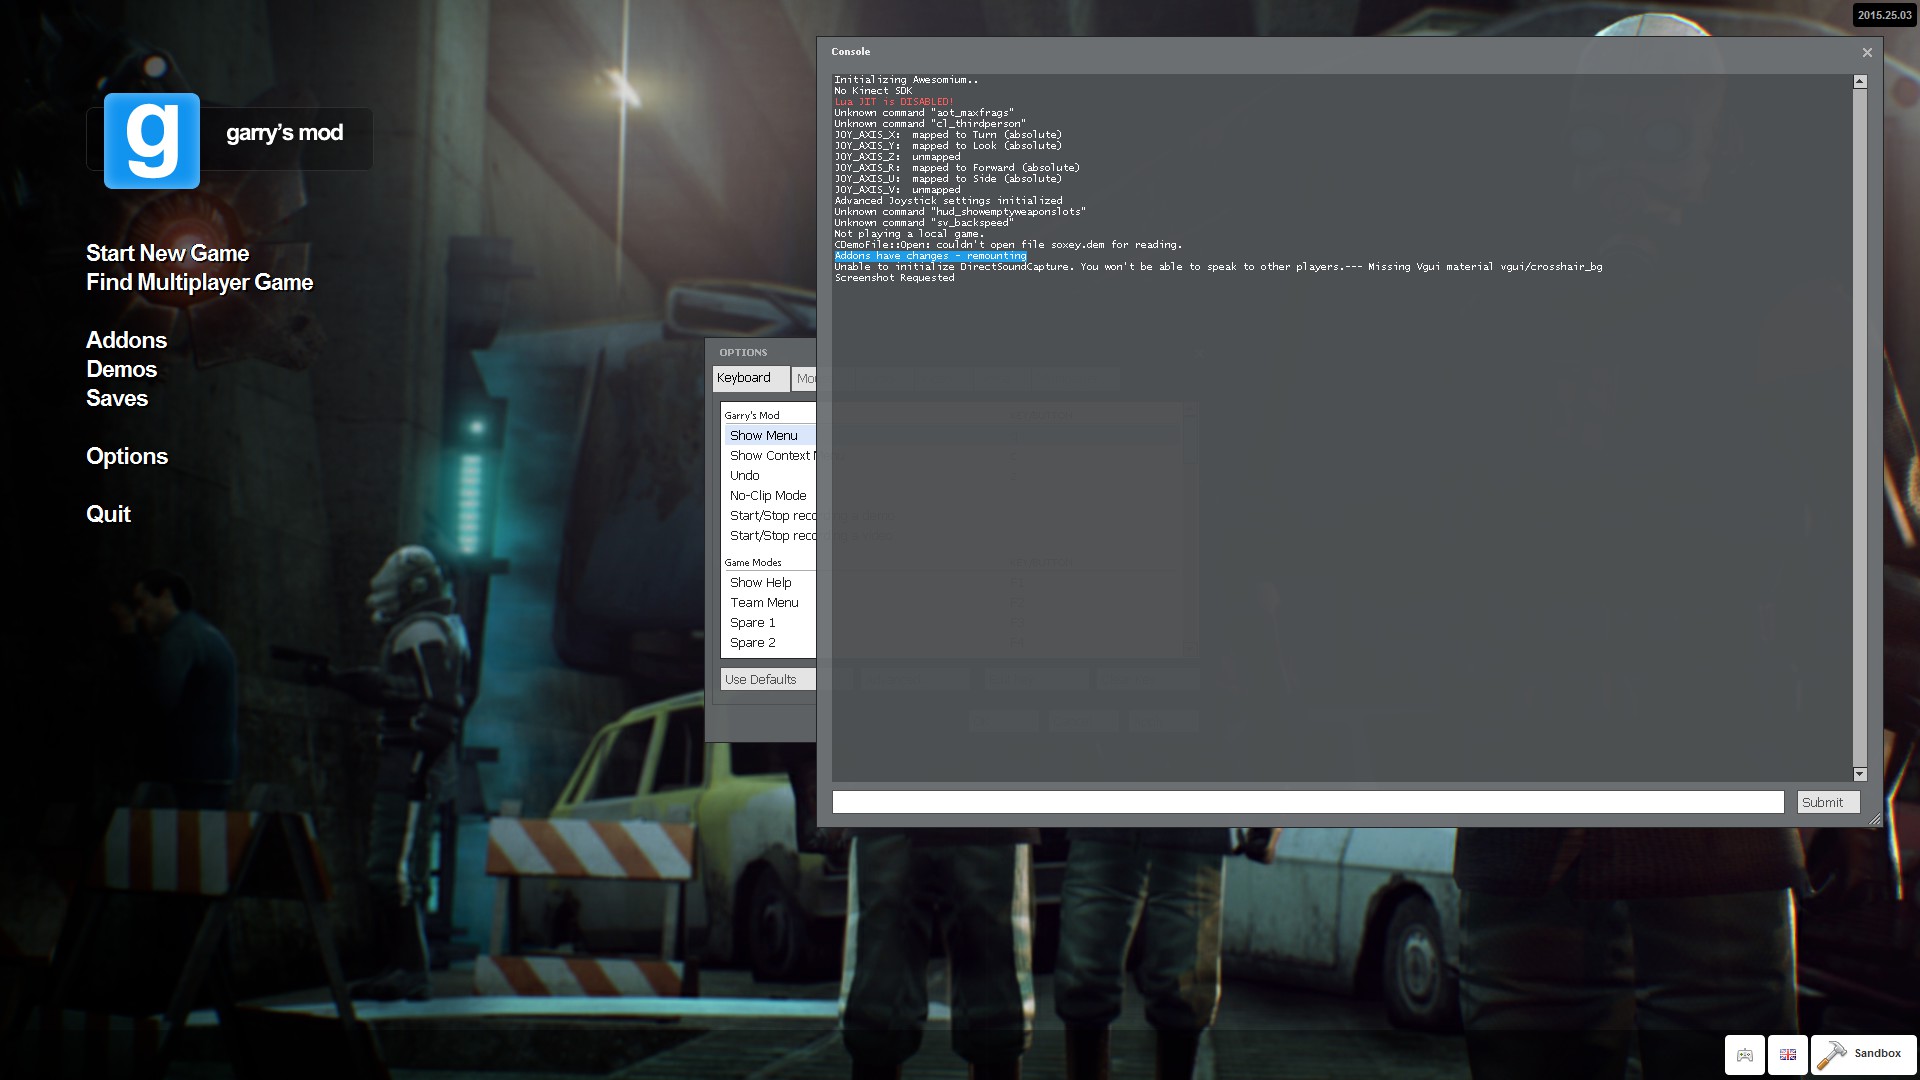Viewport: 1920px width, 1080px height.
Task: Open the Sandbox gamemode selector
Action: tap(1863, 1055)
